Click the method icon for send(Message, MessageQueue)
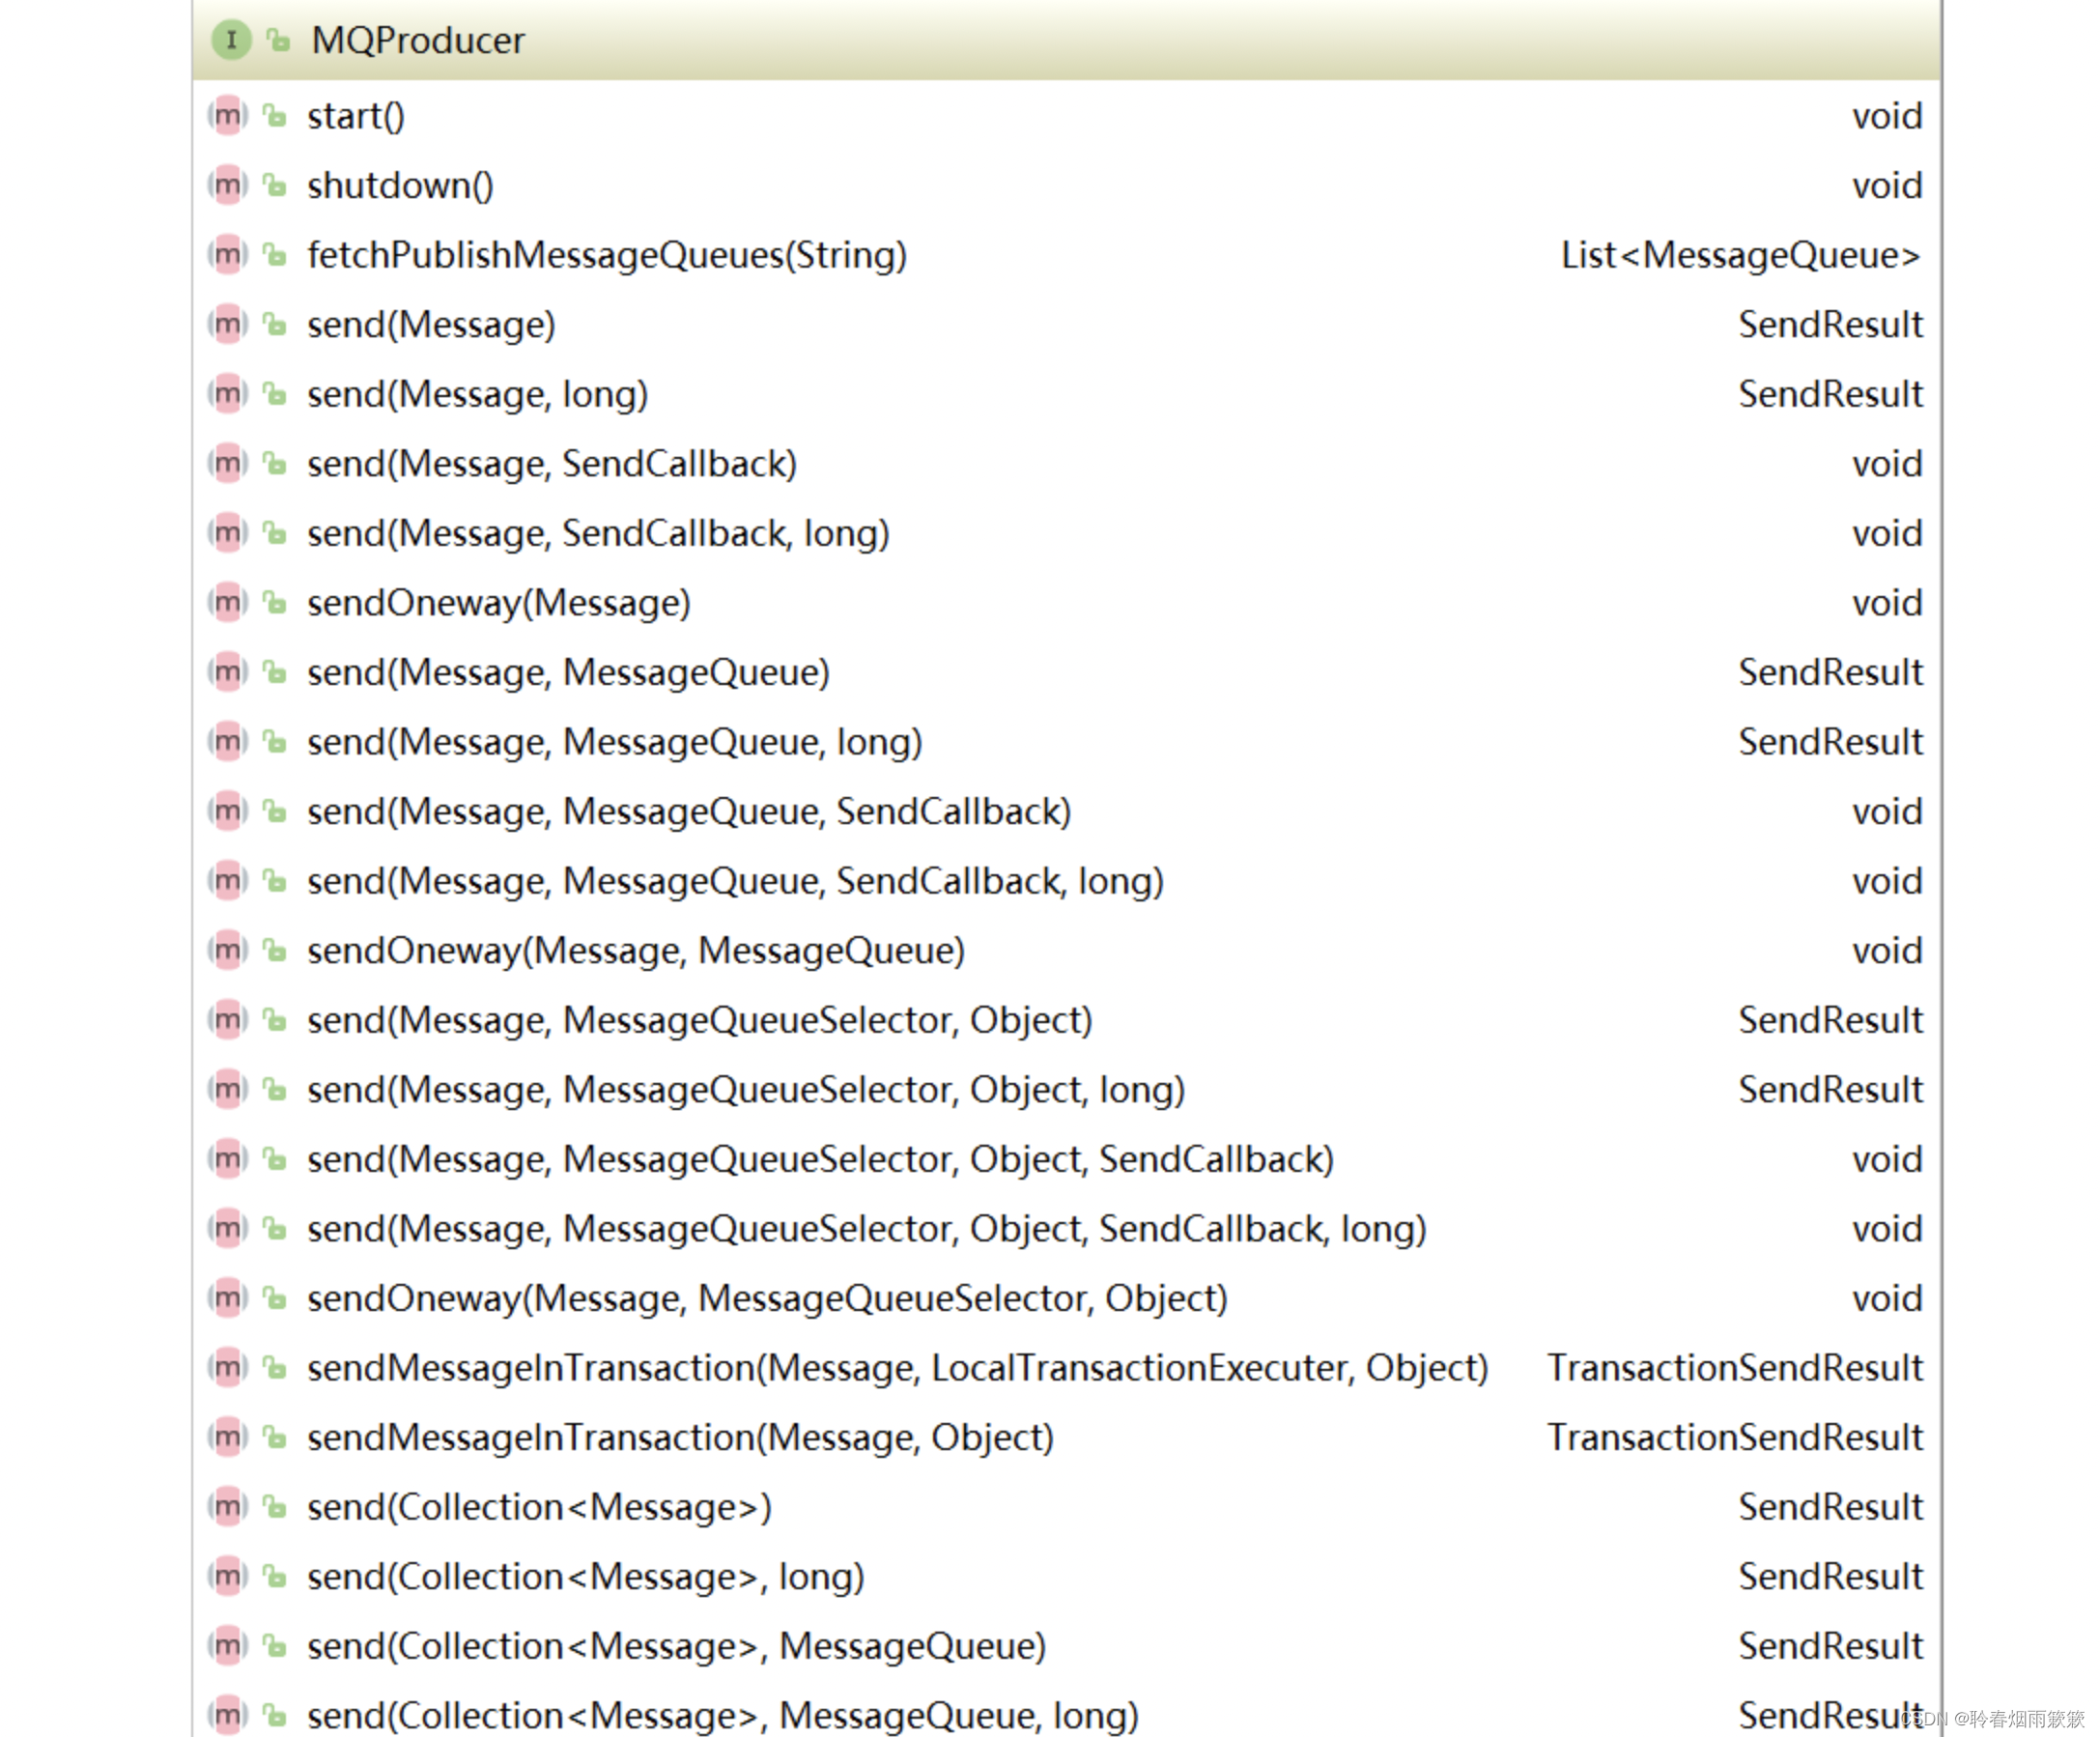The width and height of the screenshot is (2100, 1737). (x=228, y=672)
